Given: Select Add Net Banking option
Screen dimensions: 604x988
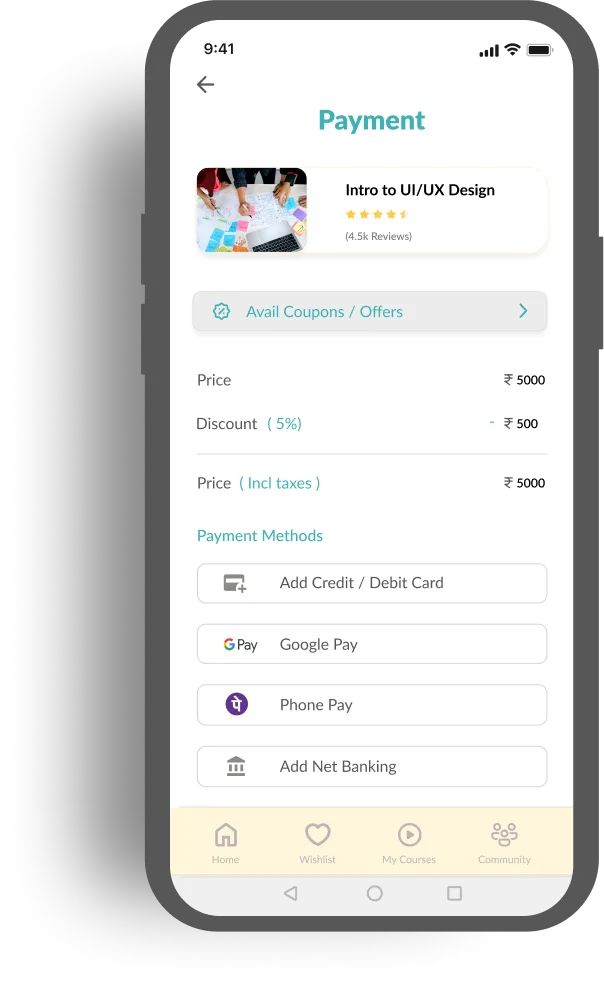Looking at the screenshot, I should click(x=372, y=766).
